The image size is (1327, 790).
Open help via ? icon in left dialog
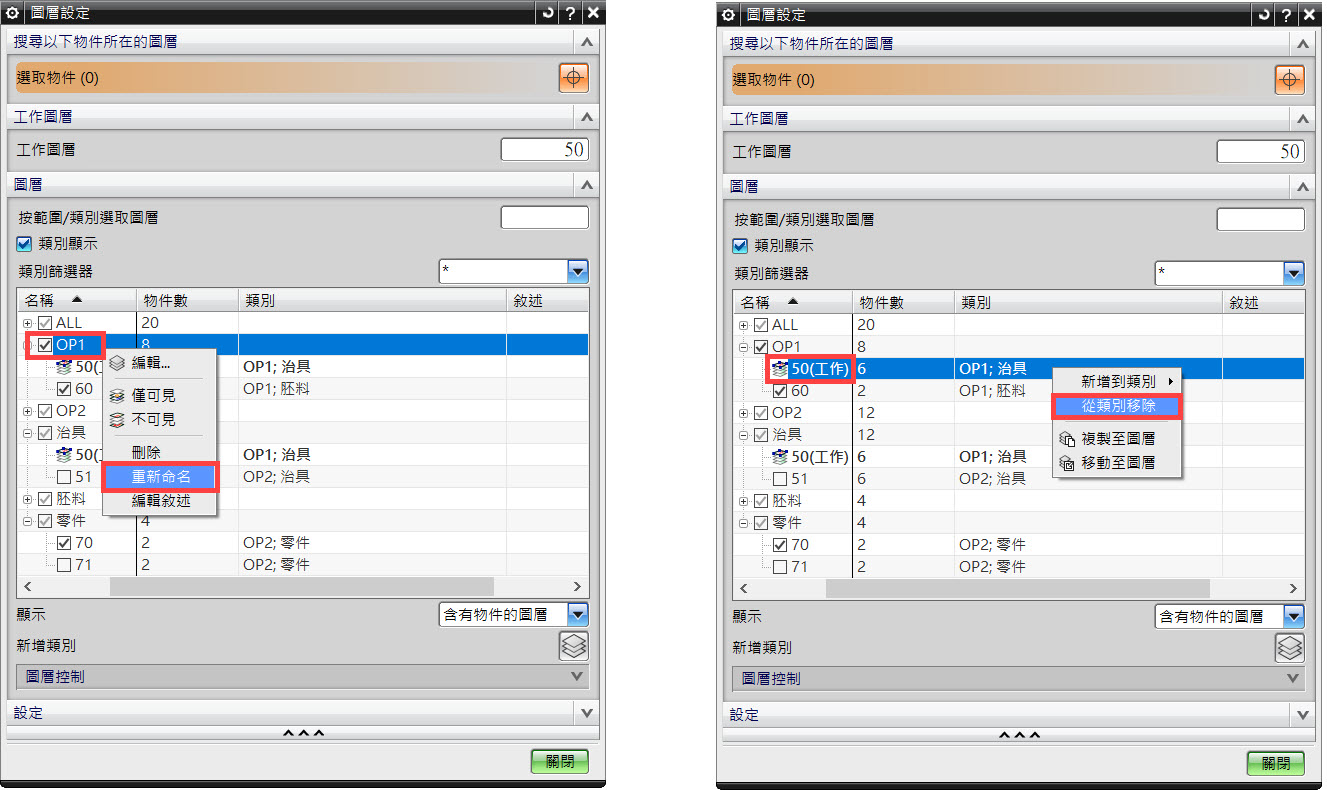click(x=571, y=13)
